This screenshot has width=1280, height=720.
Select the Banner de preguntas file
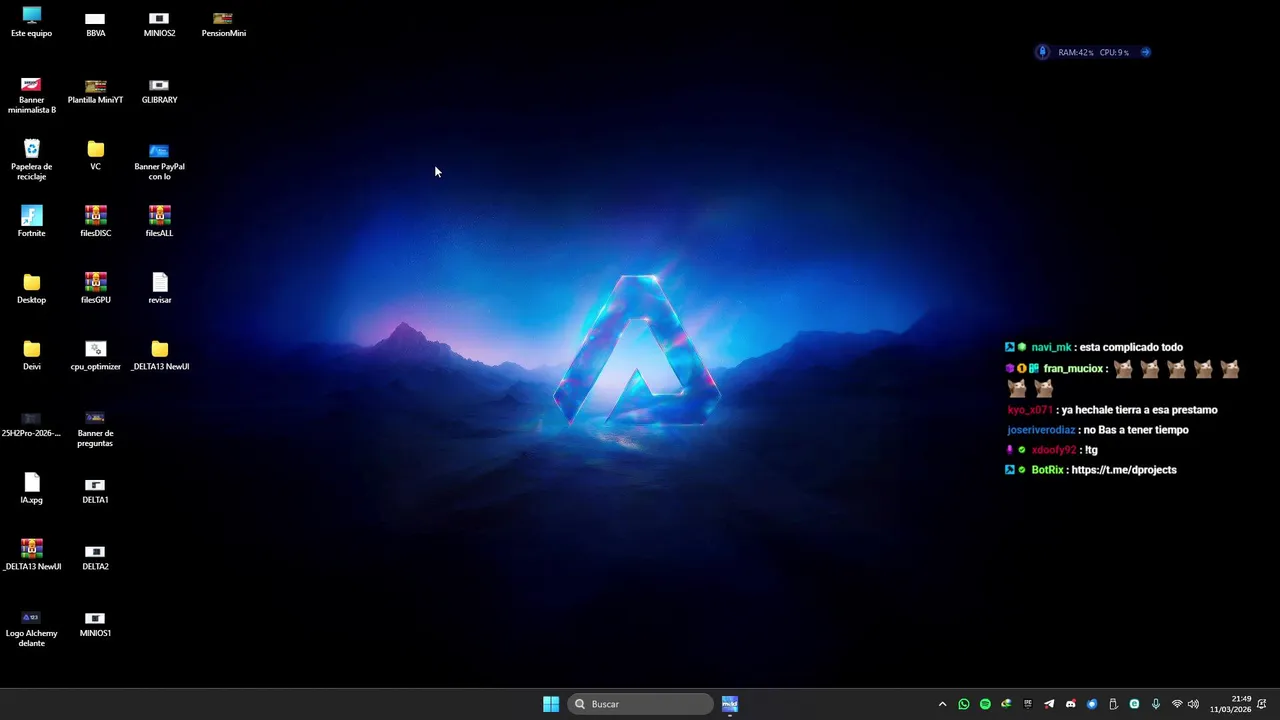pos(96,428)
